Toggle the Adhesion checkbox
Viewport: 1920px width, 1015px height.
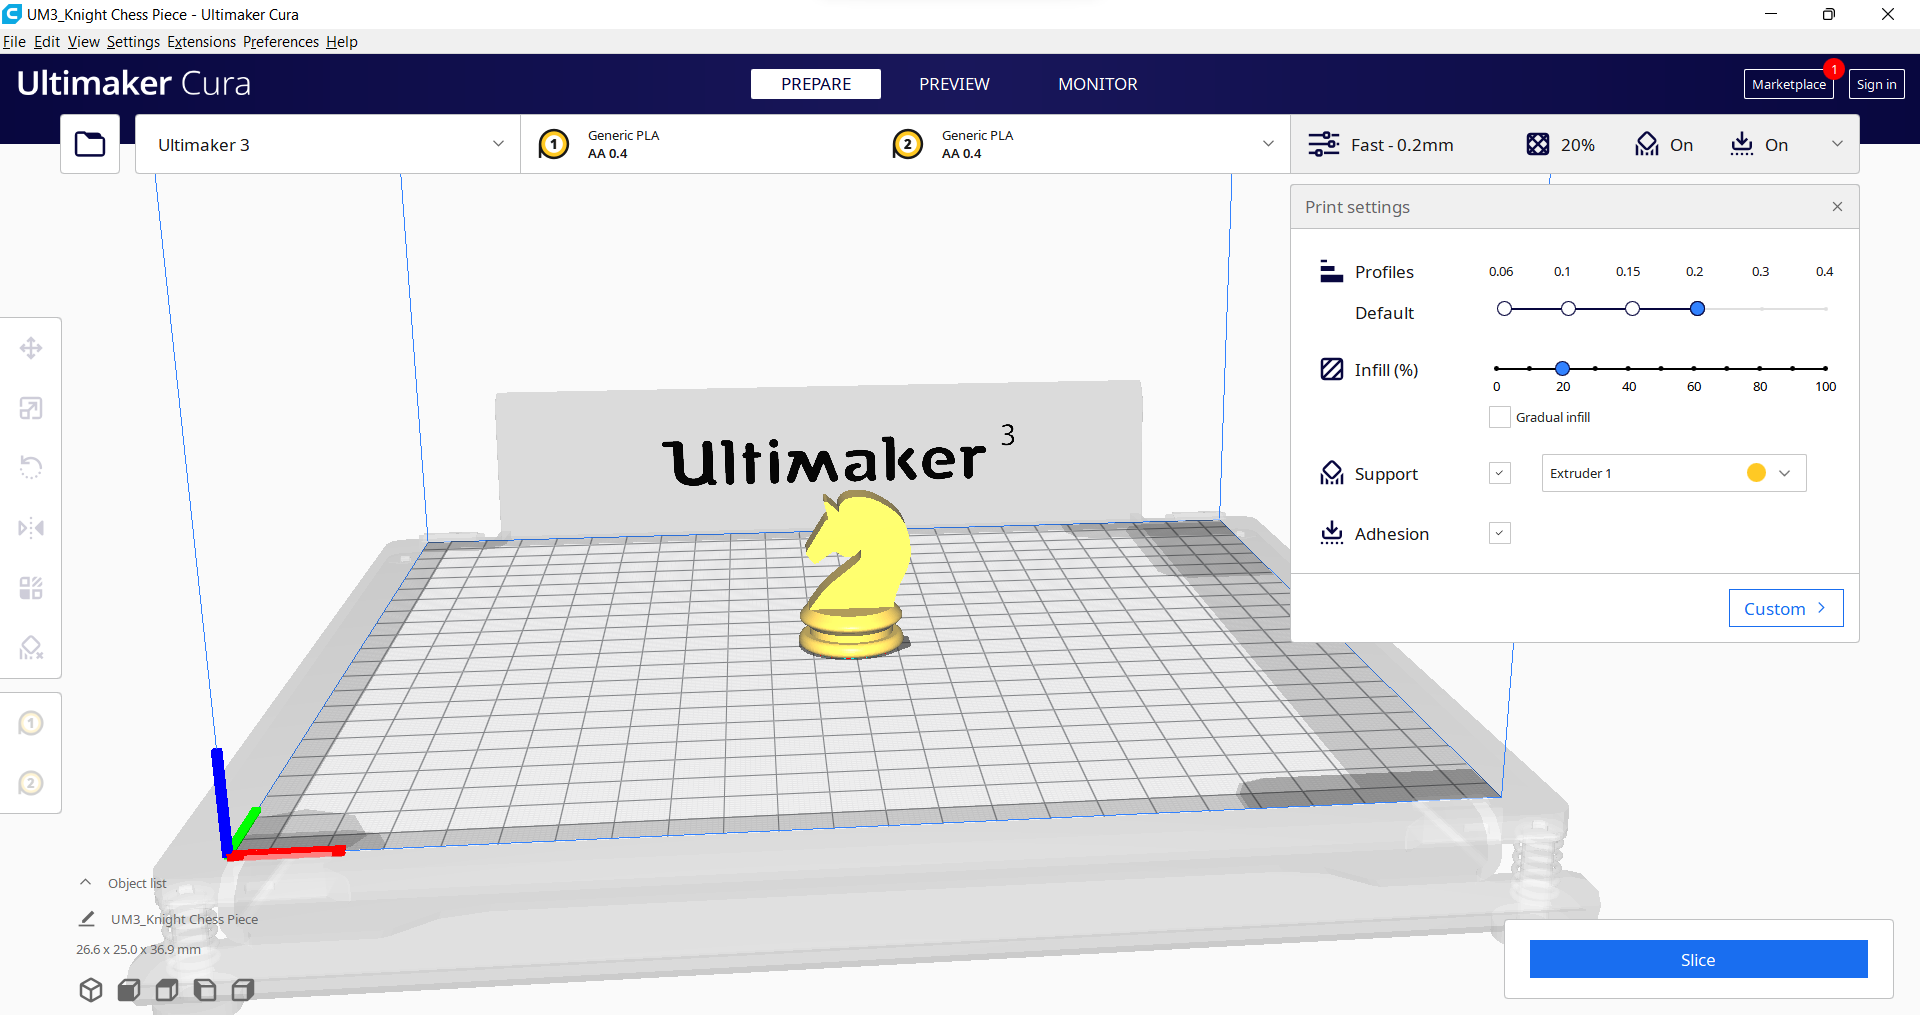1500,533
